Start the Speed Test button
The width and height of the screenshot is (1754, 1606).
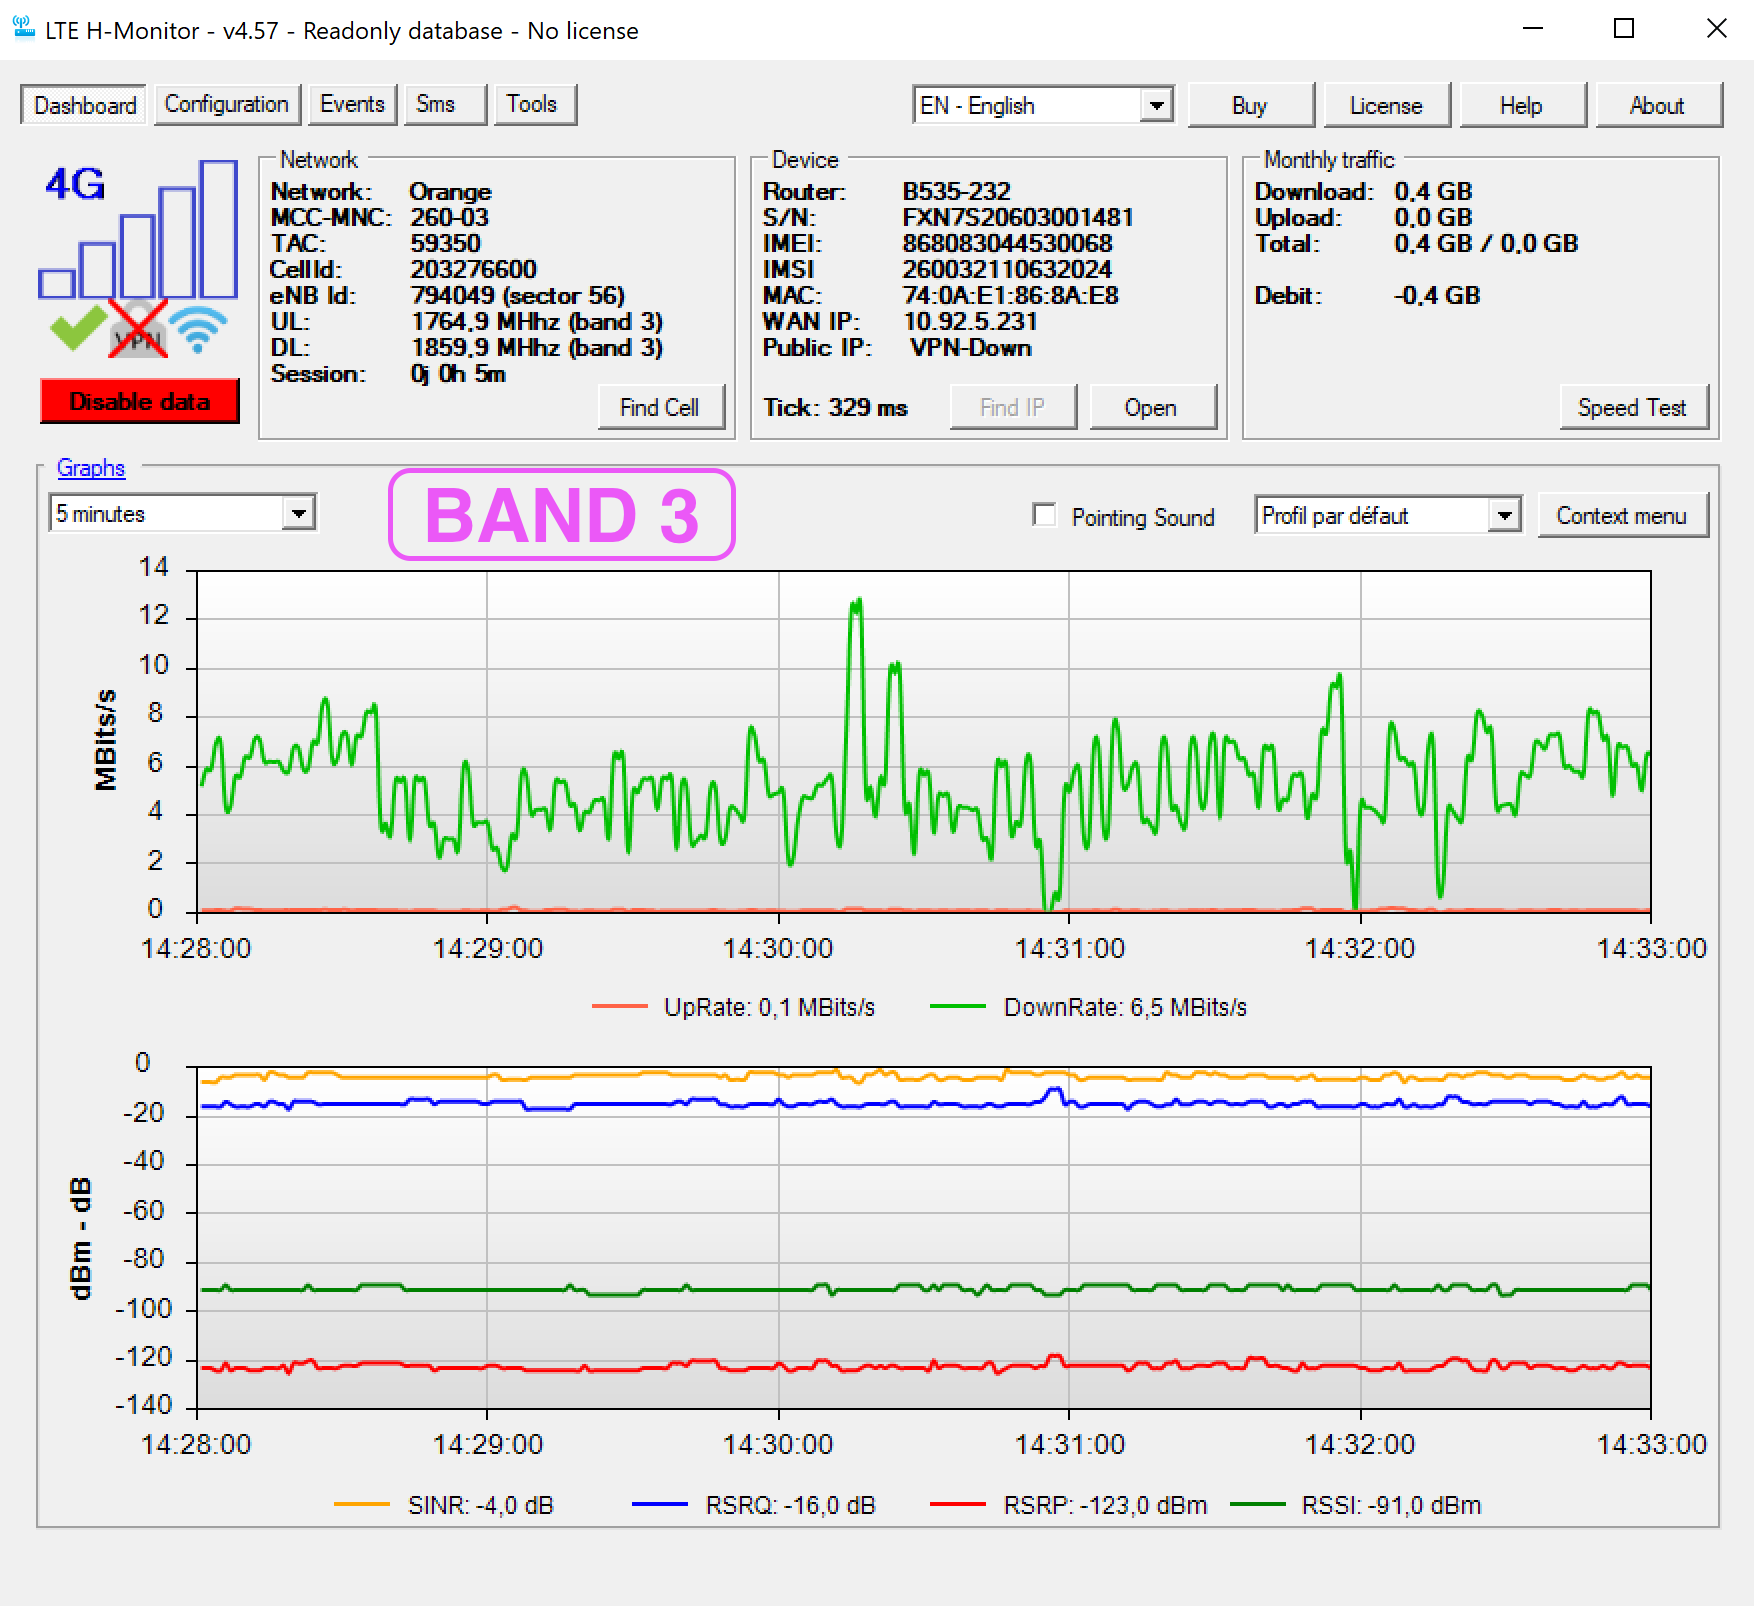pyautogui.click(x=1633, y=407)
